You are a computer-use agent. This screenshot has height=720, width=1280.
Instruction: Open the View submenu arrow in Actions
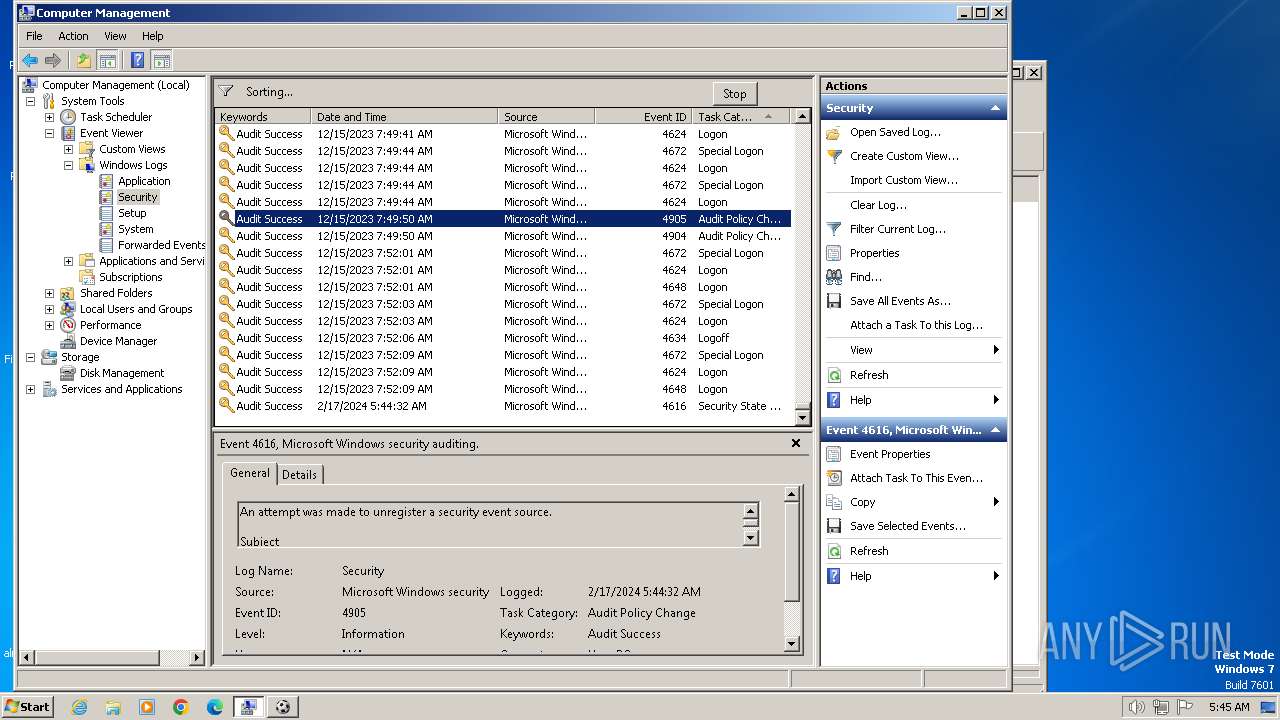click(996, 350)
